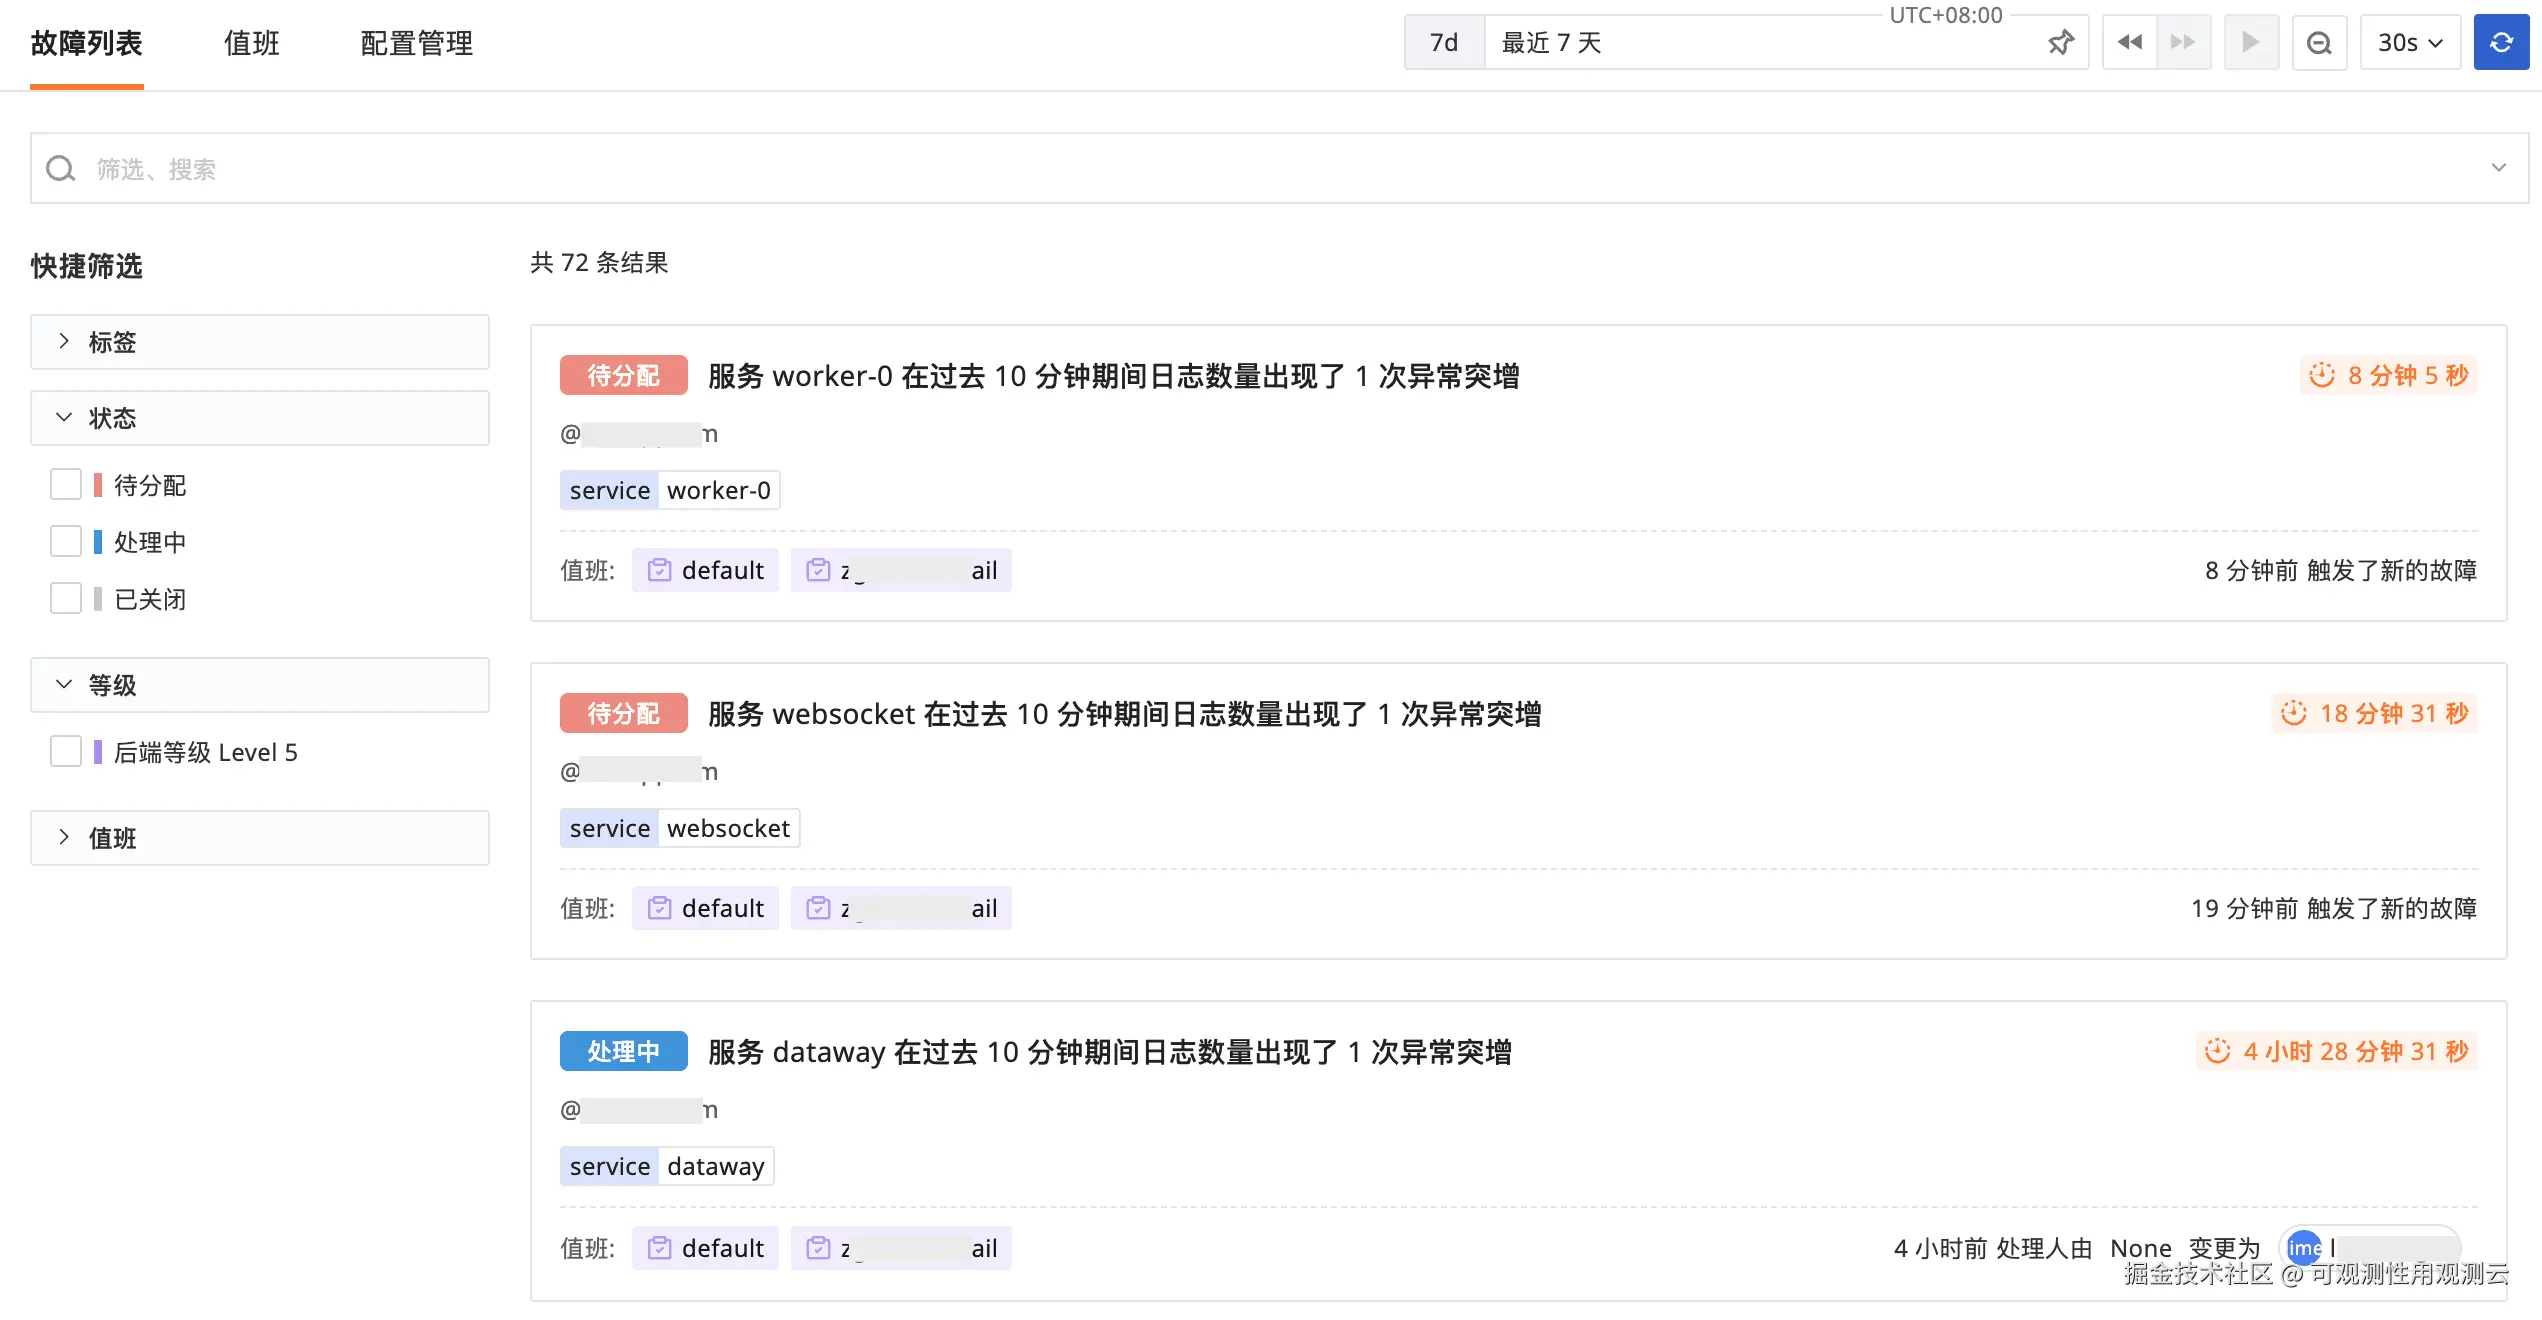Click the timer icon on worker-0 incident
This screenshot has width=2542, height=1320.
[2321, 375]
